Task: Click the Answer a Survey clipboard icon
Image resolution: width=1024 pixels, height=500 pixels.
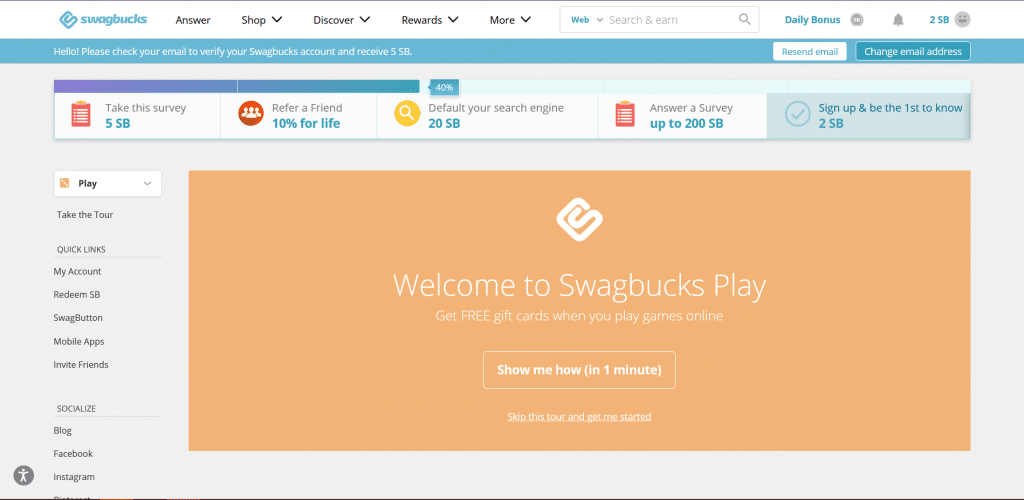Action: [x=625, y=115]
